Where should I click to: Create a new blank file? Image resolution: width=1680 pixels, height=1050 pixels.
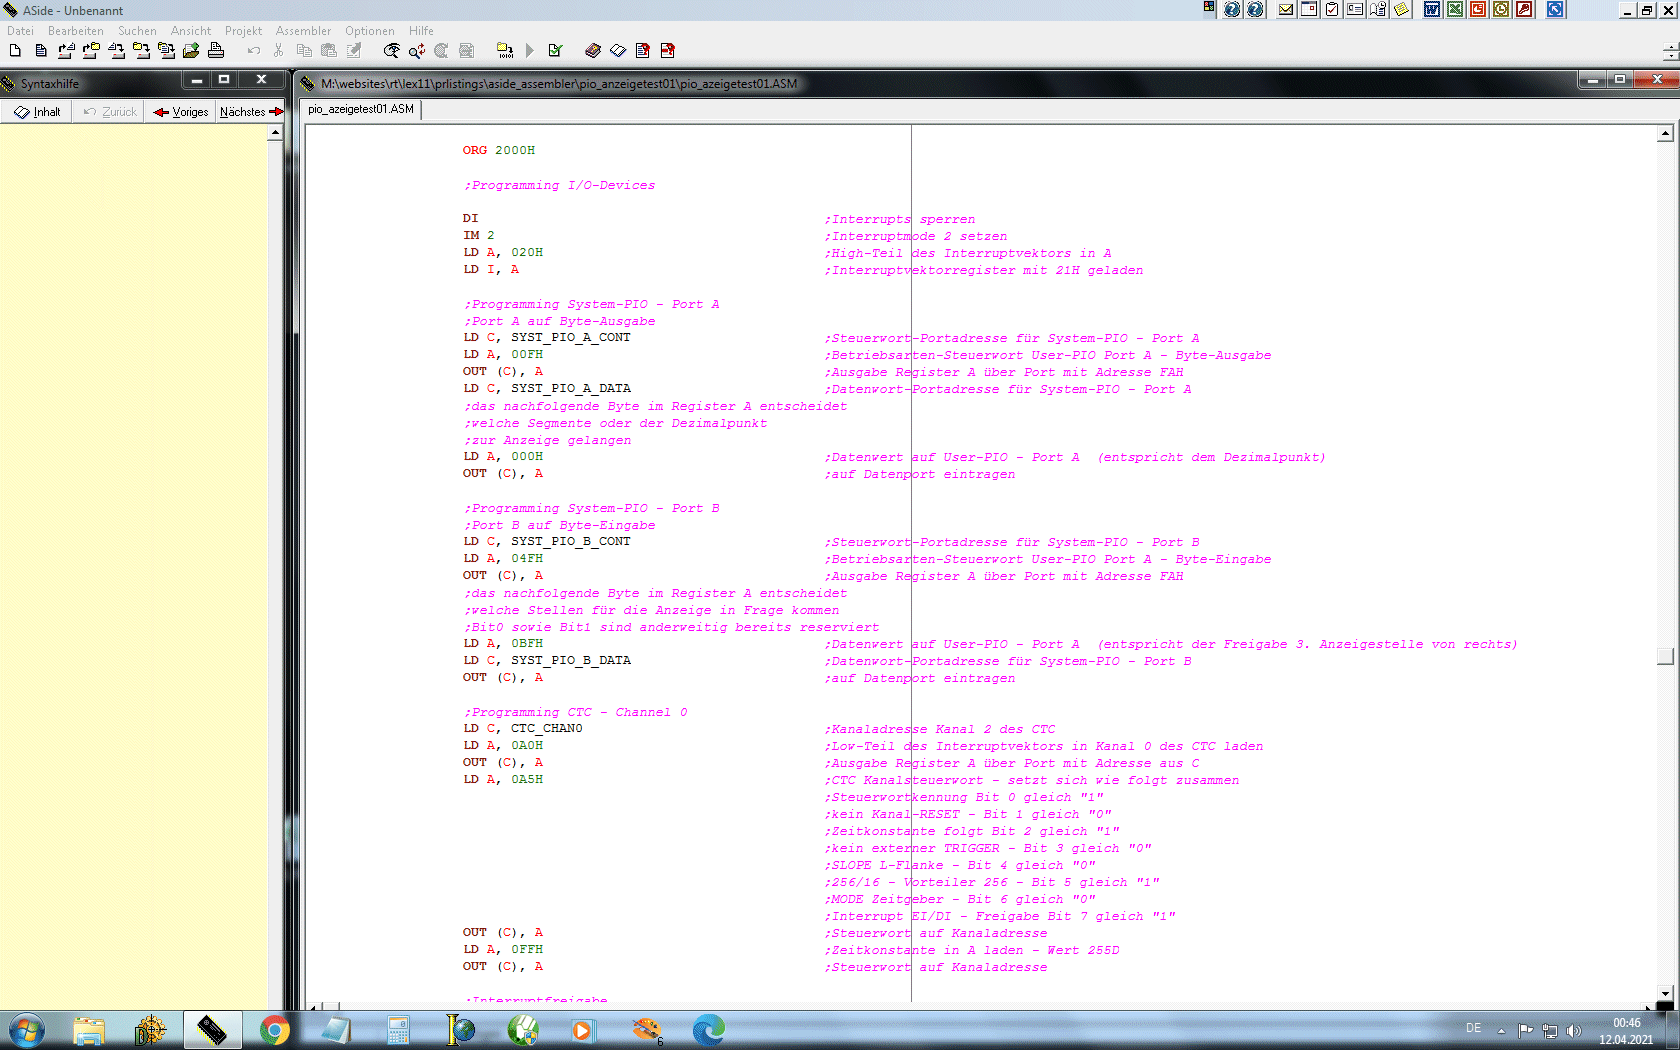(x=15, y=51)
